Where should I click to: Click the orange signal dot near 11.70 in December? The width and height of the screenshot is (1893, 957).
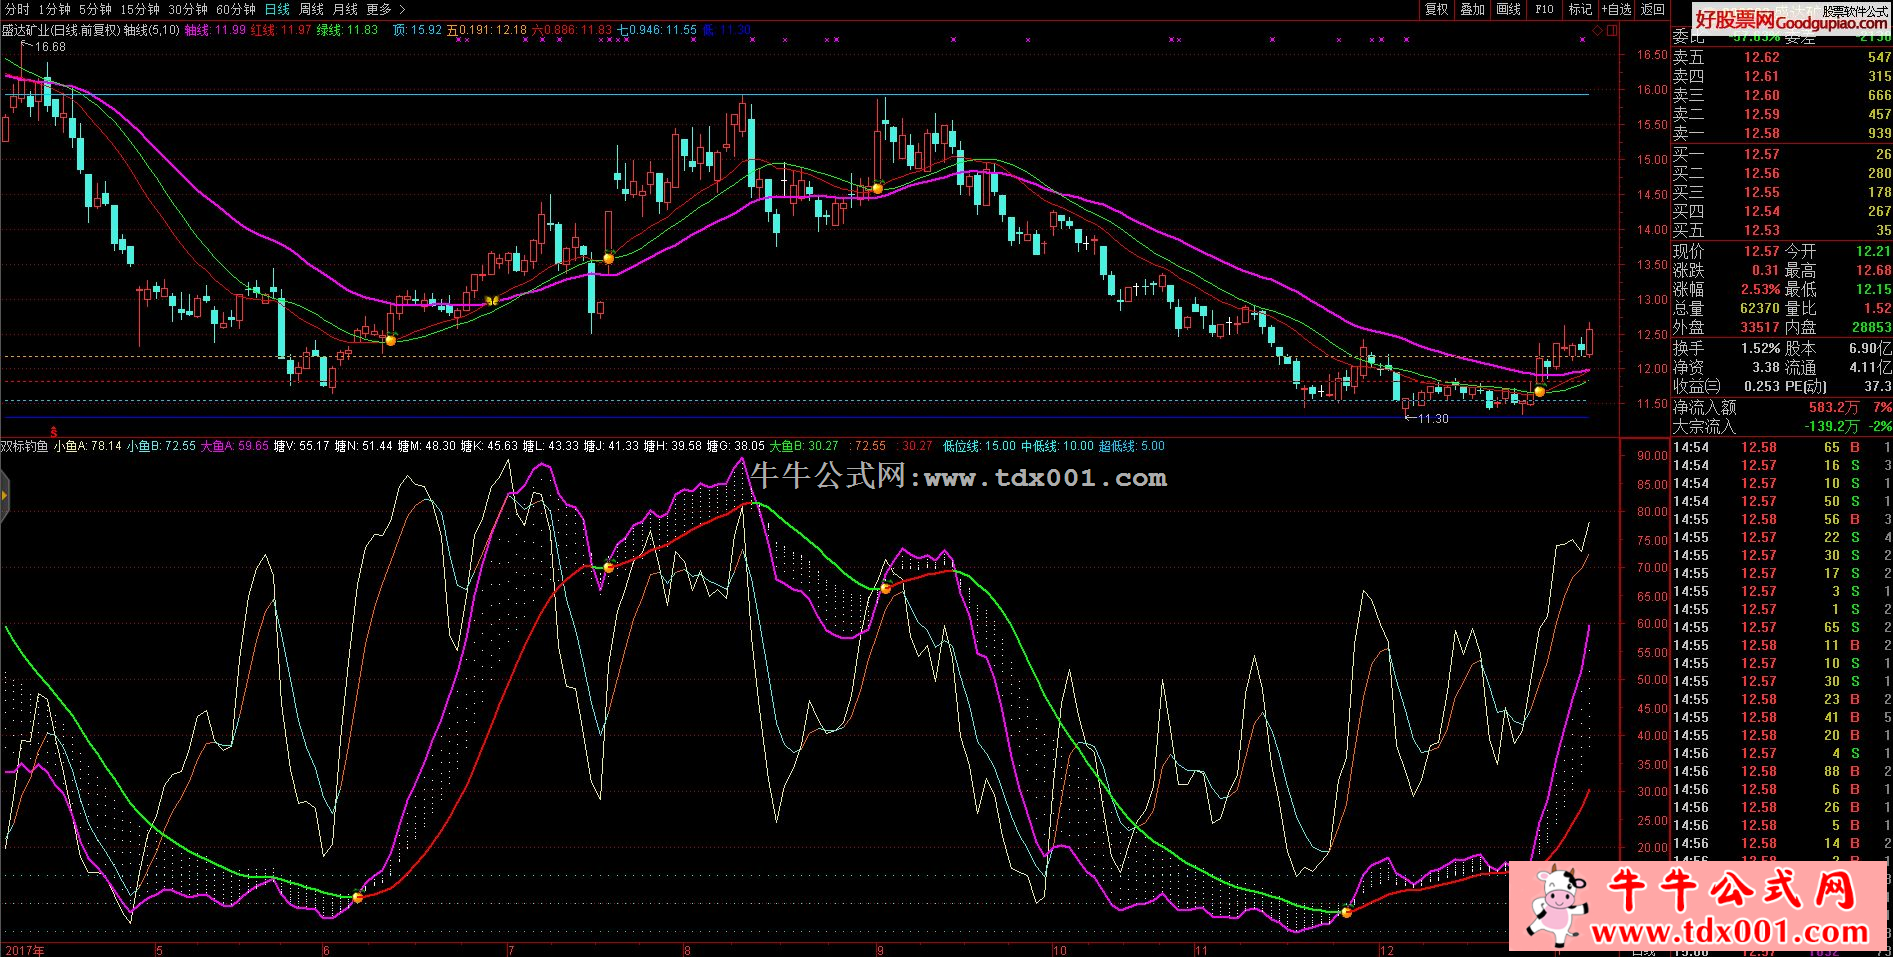[x=1540, y=391]
